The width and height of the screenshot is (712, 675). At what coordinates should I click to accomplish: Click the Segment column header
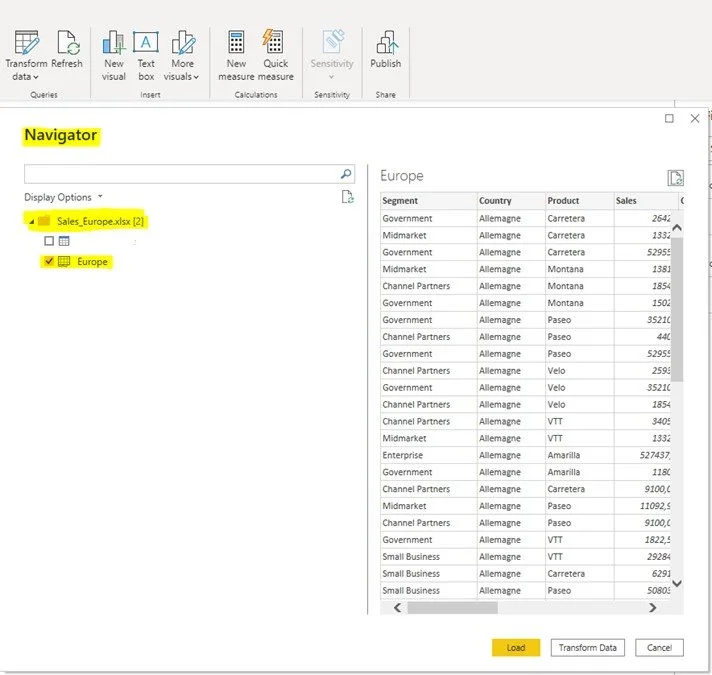[429, 201]
